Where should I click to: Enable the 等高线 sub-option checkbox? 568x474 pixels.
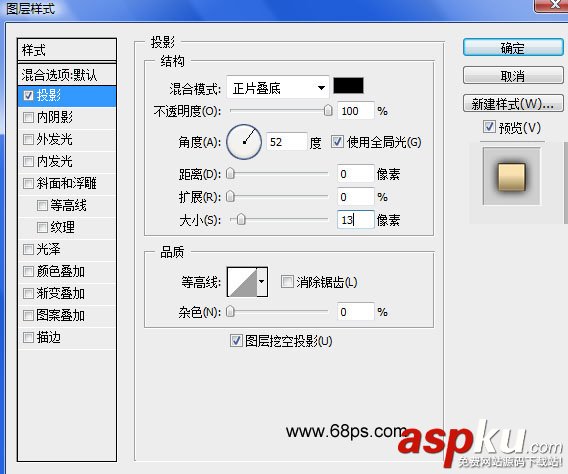[42, 206]
